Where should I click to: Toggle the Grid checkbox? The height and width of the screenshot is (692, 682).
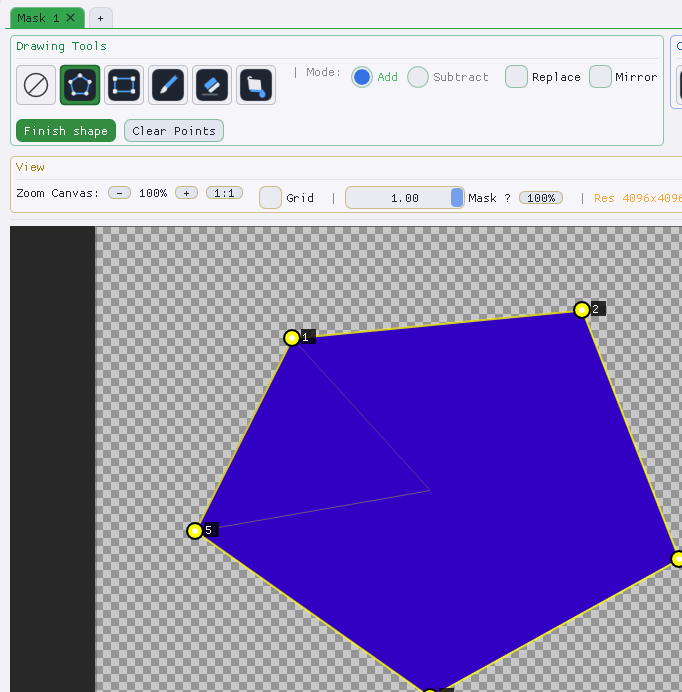270,198
